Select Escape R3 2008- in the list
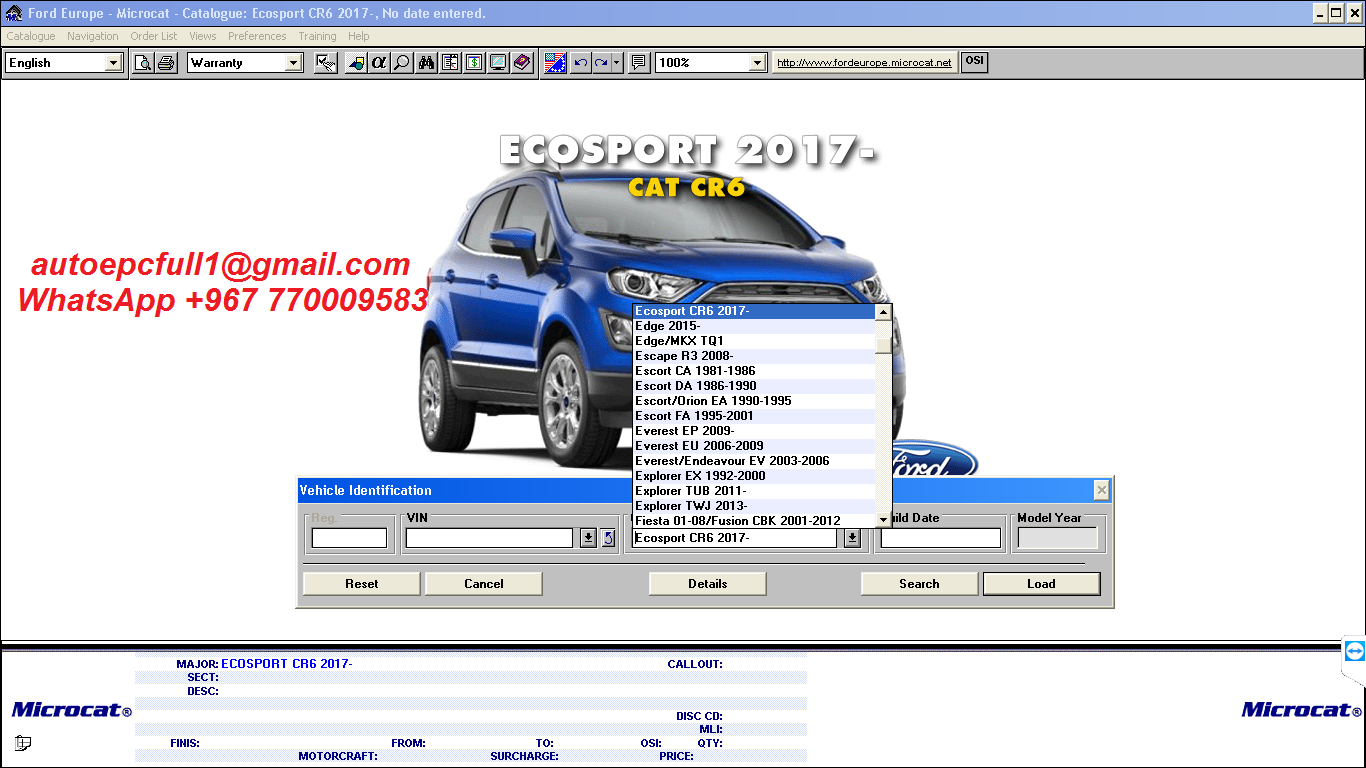The height and width of the screenshot is (768, 1366). tap(754, 356)
